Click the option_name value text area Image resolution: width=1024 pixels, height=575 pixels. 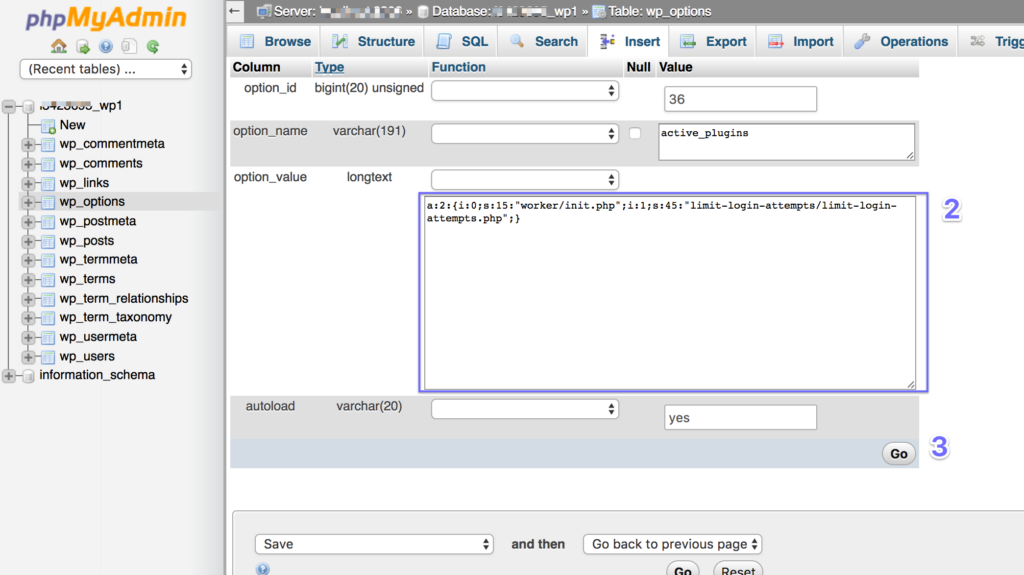(786, 142)
